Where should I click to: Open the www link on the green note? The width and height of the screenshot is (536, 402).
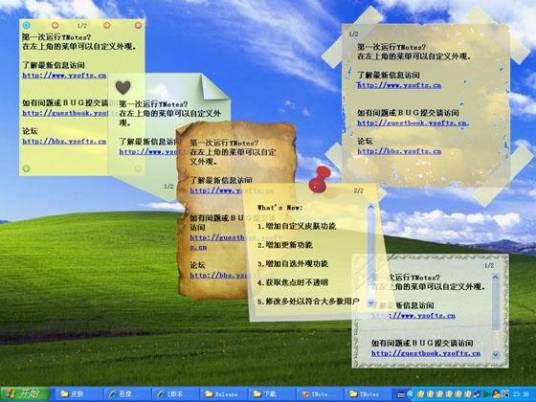point(148,151)
